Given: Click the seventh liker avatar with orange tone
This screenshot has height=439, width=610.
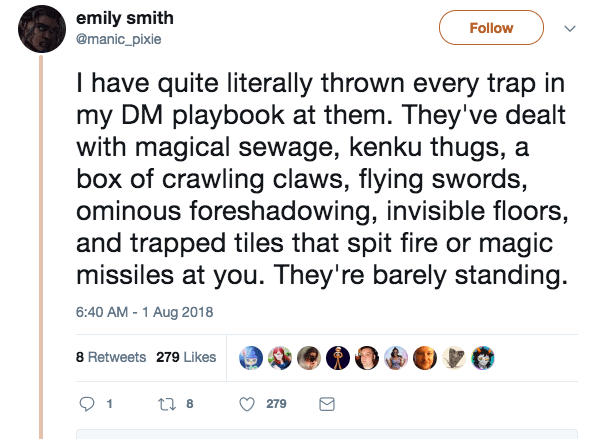Looking at the screenshot, I should click(x=425, y=357).
